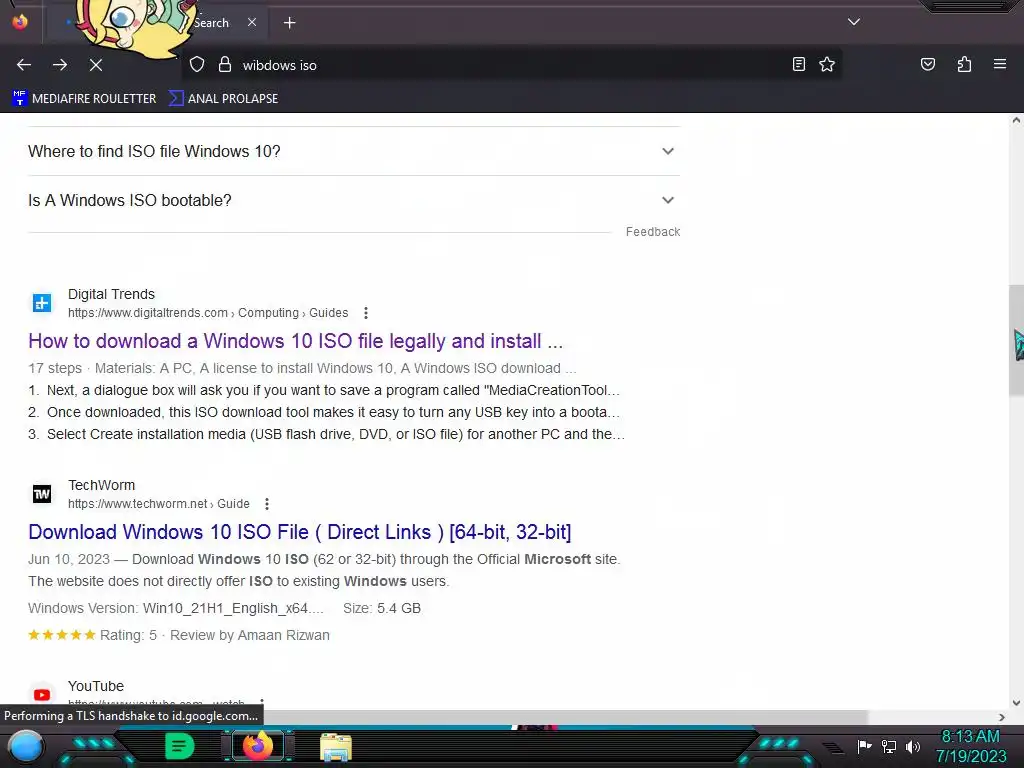Click the TechWorm favicon

pyautogui.click(x=42, y=494)
